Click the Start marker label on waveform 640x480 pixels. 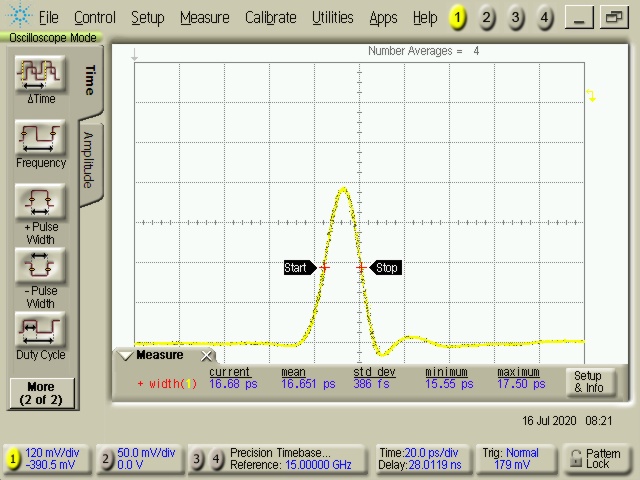tap(297, 267)
